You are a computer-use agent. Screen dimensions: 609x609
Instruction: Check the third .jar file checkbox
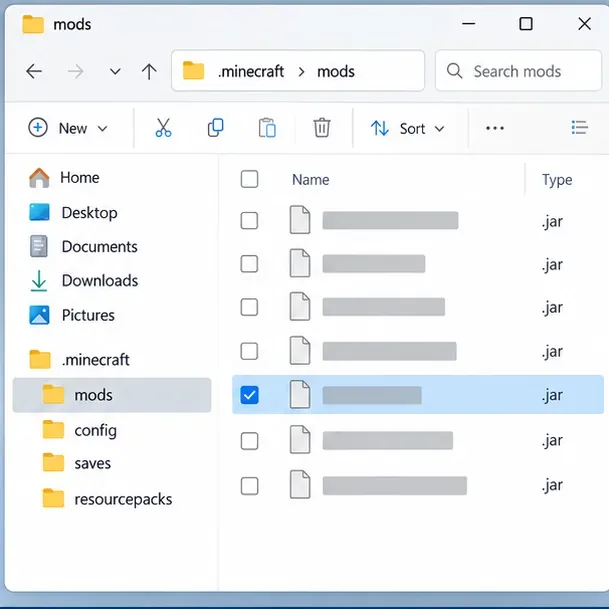(249, 307)
